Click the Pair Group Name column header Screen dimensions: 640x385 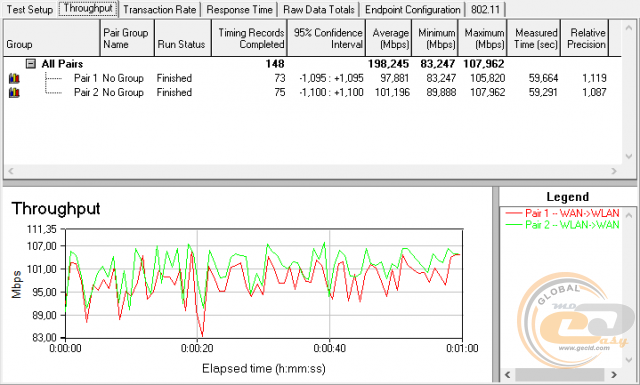(x=127, y=38)
